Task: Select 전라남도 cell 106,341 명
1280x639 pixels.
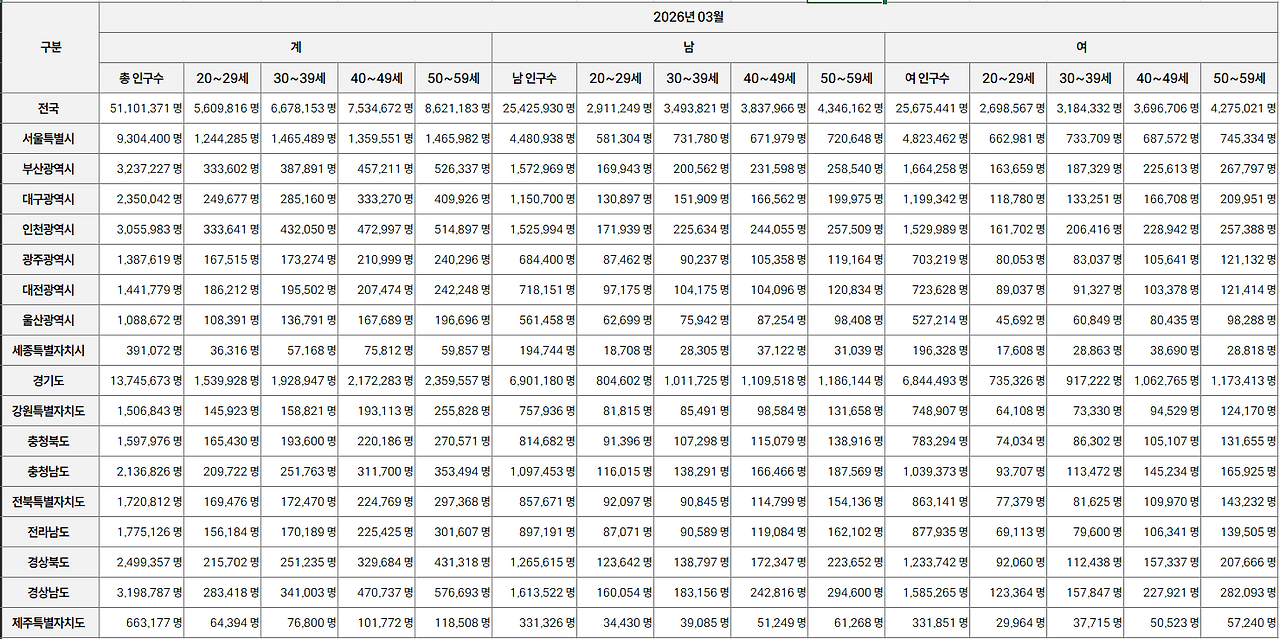Action: 1162,532
